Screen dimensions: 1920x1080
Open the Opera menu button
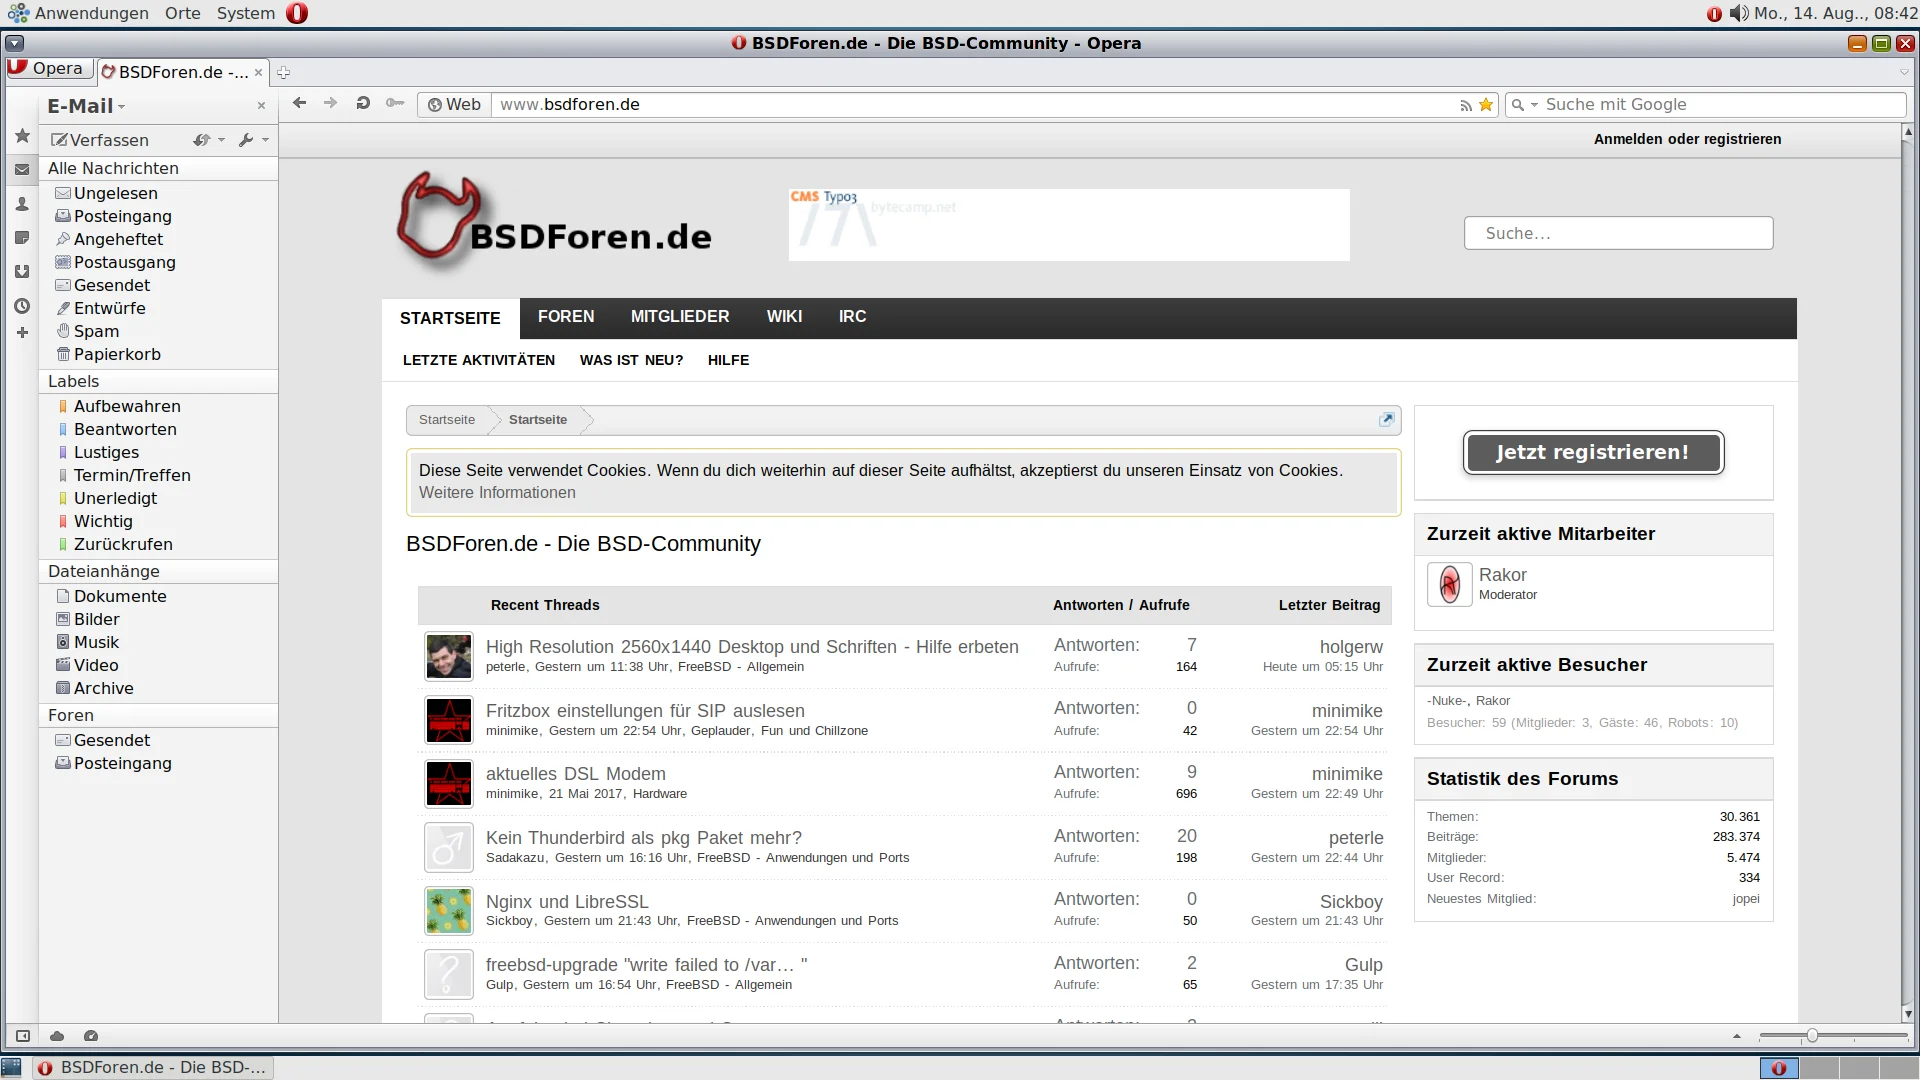coord(48,69)
